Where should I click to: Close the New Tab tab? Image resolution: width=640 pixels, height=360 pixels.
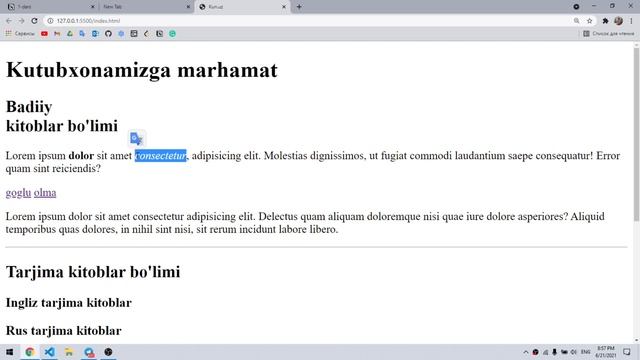pos(188,7)
